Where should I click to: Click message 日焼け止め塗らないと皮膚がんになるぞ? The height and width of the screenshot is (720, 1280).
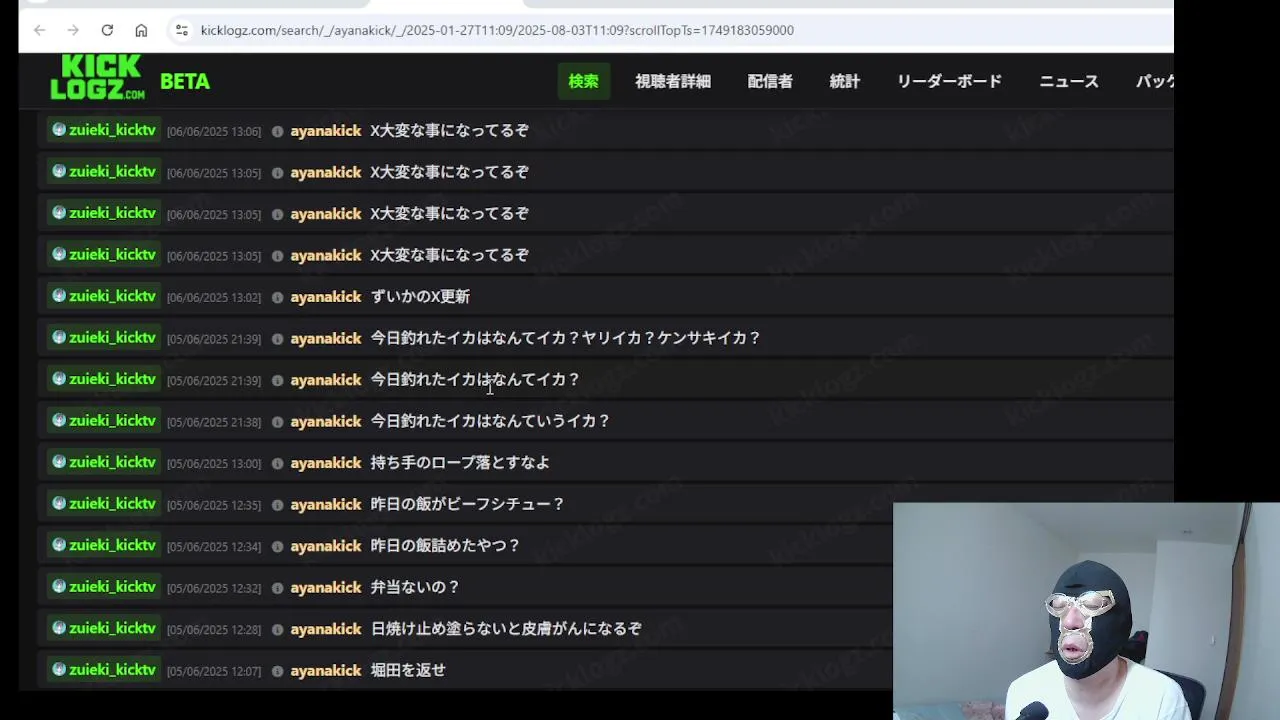pyautogui.click(x=506, y=629)
